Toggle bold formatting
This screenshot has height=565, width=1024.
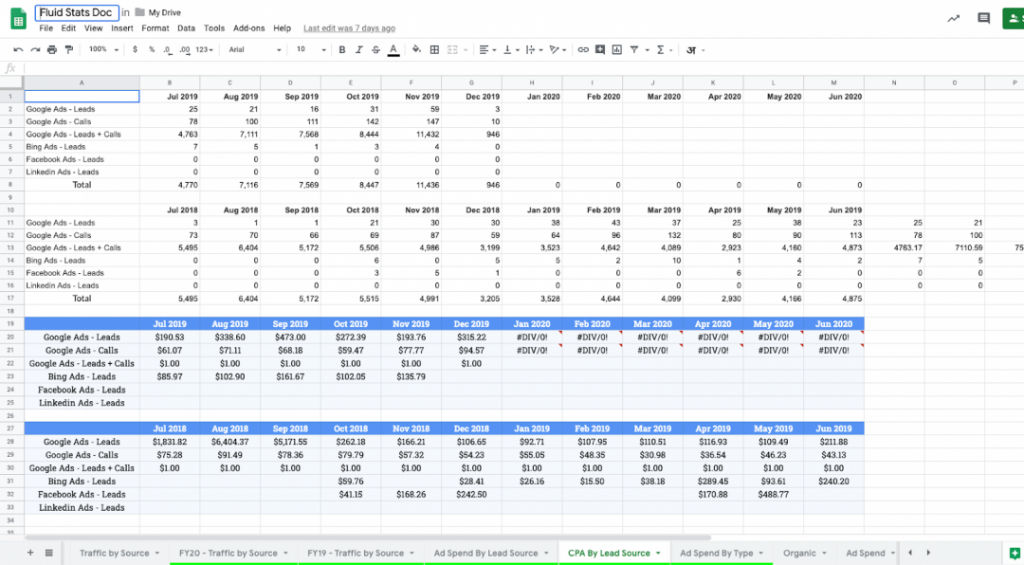pos(342,49)
